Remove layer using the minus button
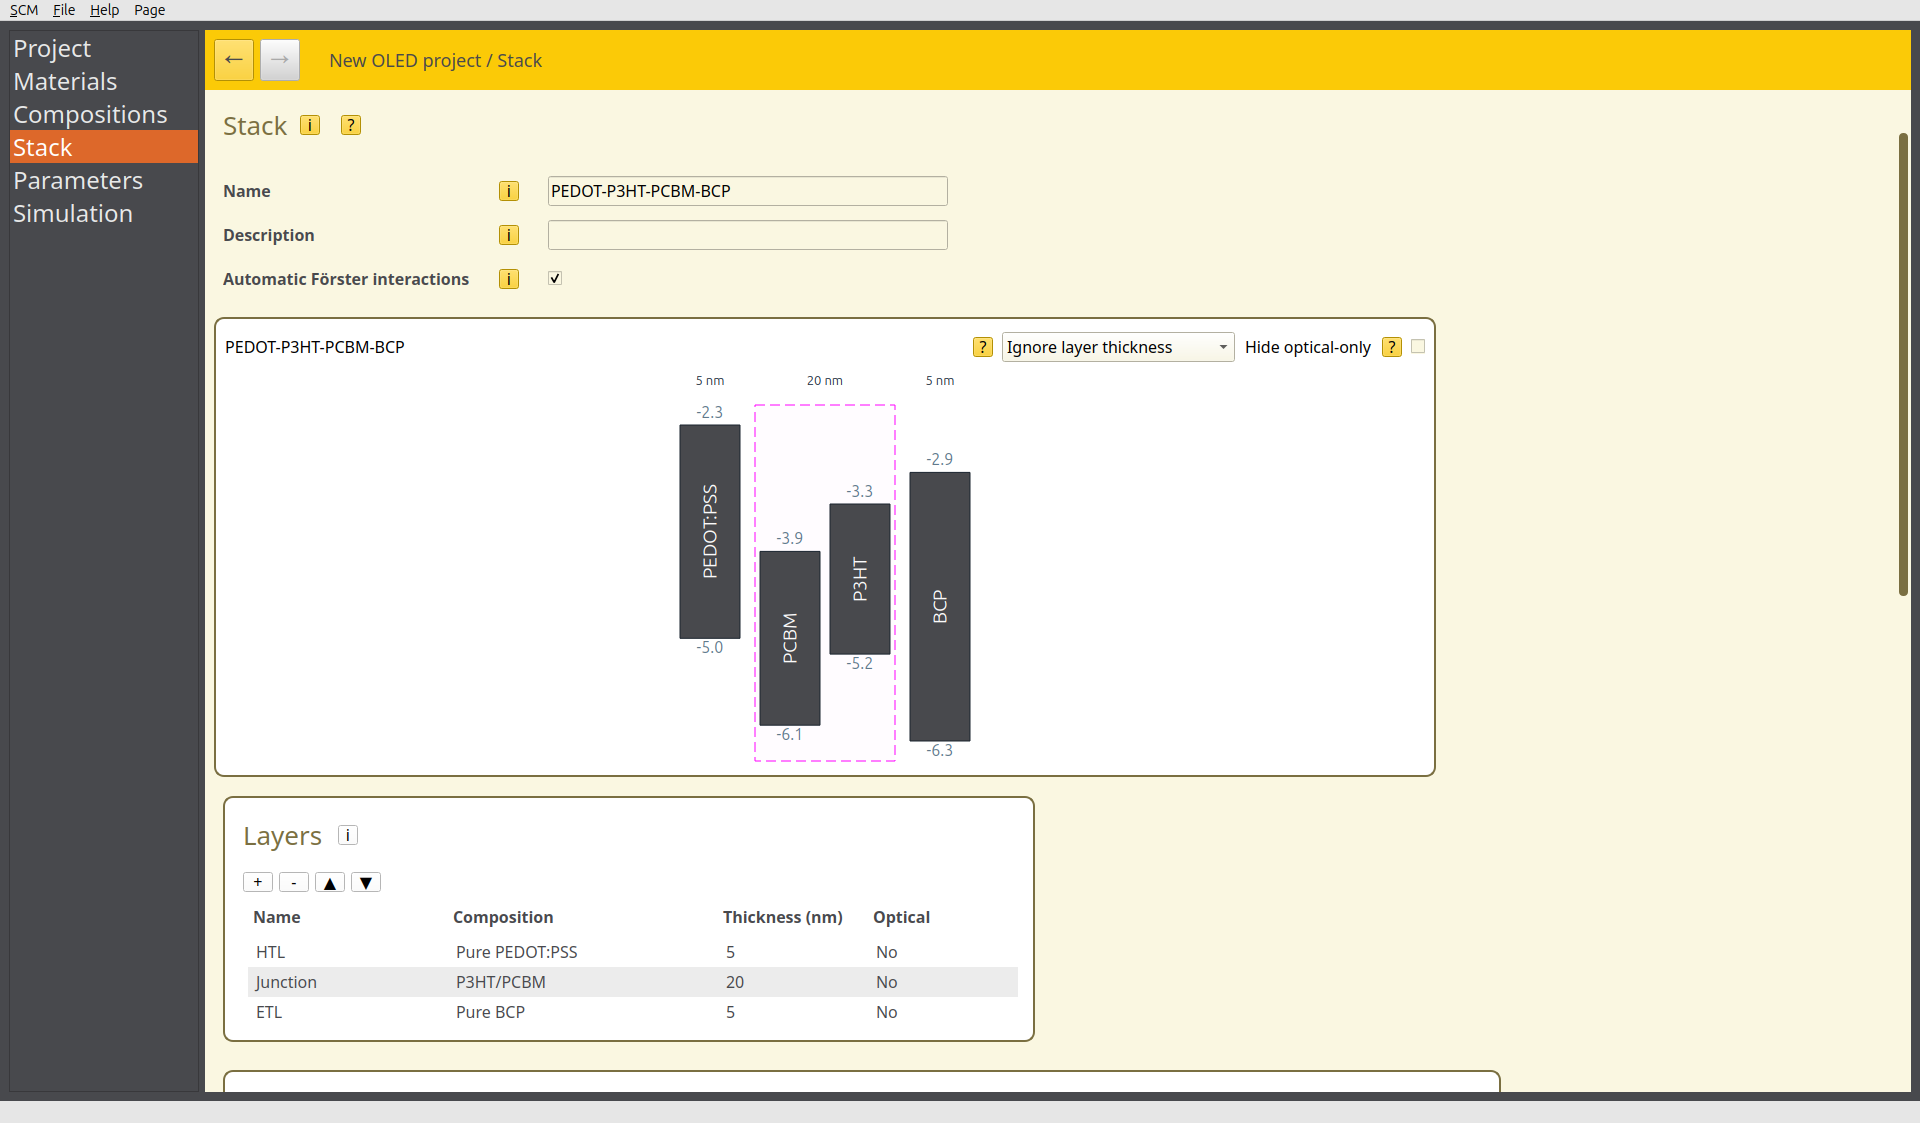The width and height of the screenshot is (1920, 1123). [293, 882]
